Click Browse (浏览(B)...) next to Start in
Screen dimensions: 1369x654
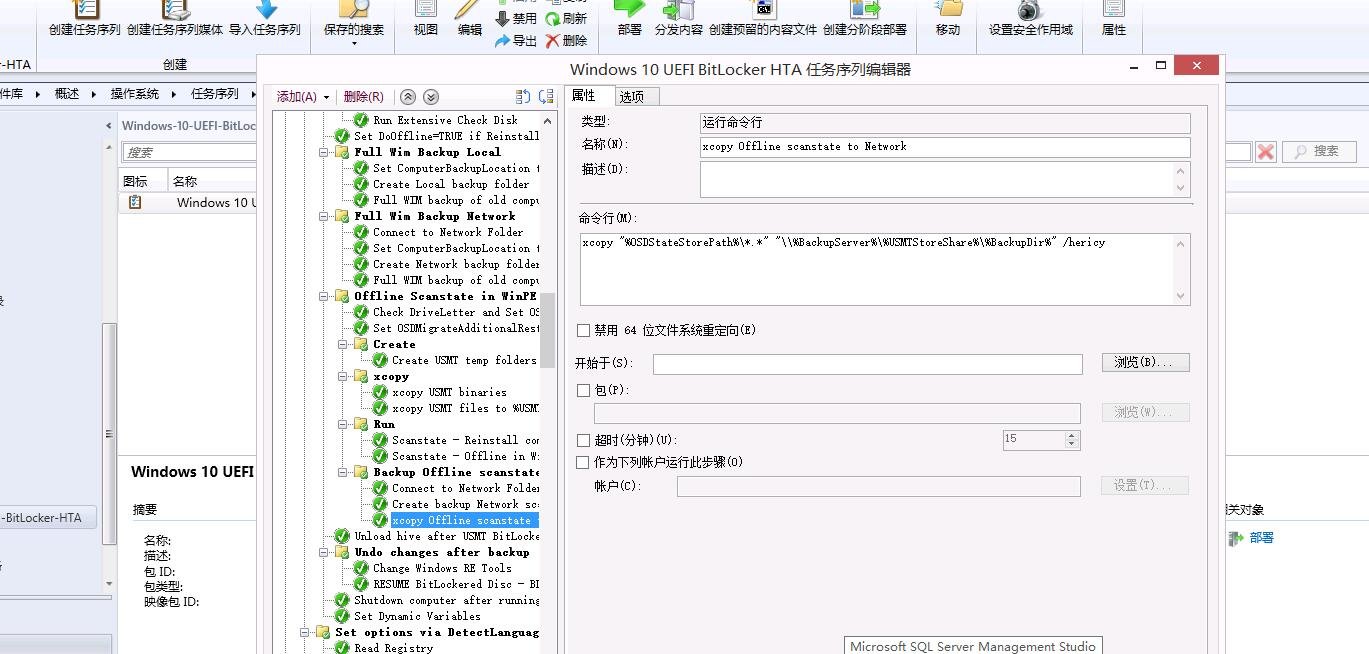[x=1146, y=362]
